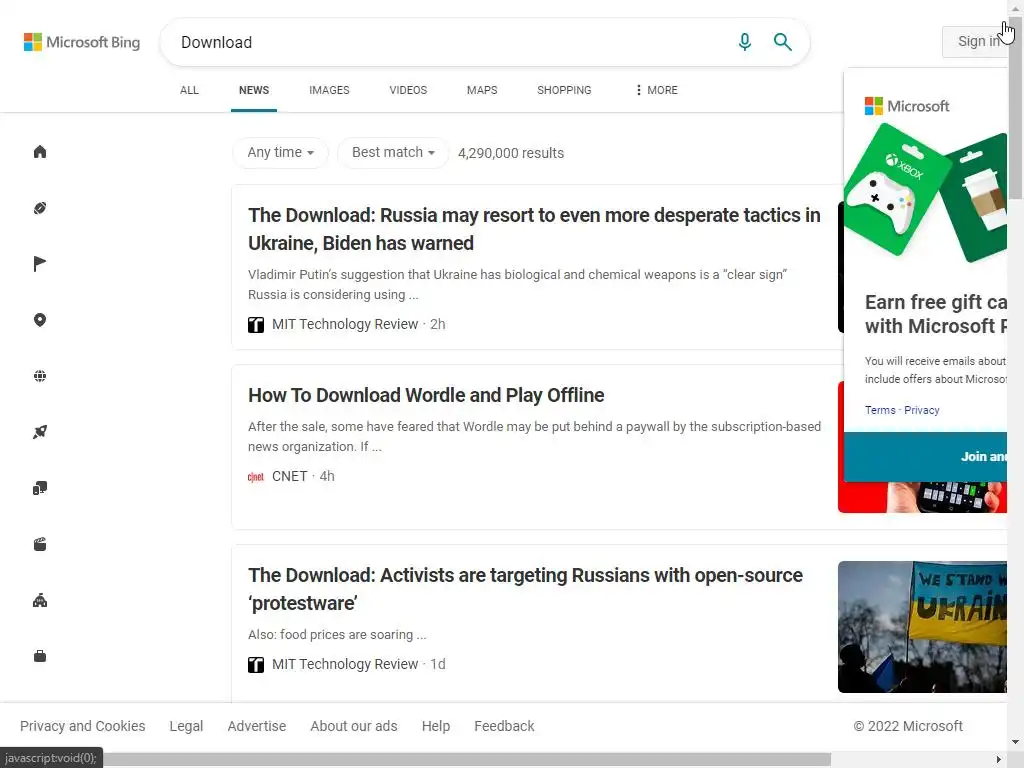Select the capitol building politics icon
The height and width of the screenshot is (768, 1024).
(x=40, y=600)
